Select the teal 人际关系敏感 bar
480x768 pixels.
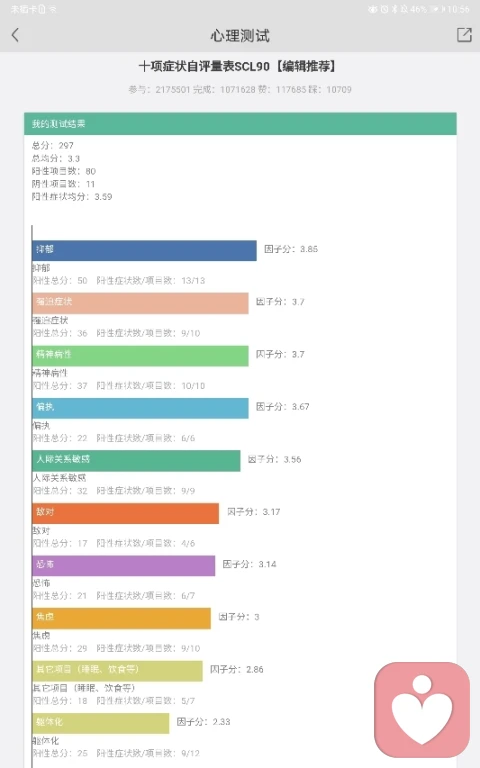pos(136,461)
